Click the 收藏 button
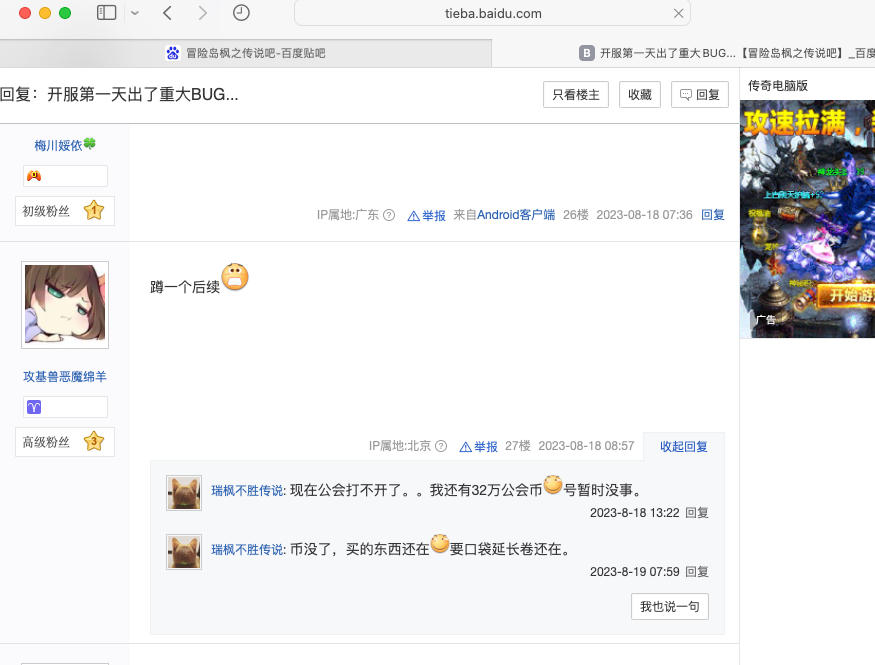875x665 pixels. coord(640,95)
